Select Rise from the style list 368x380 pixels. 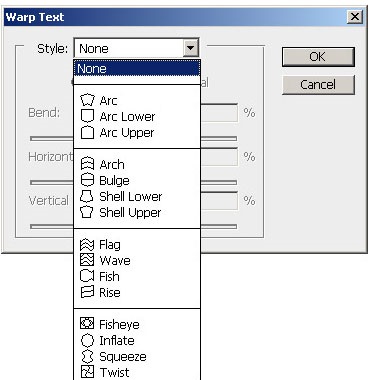pyautogui.click(x=110, y=292)
